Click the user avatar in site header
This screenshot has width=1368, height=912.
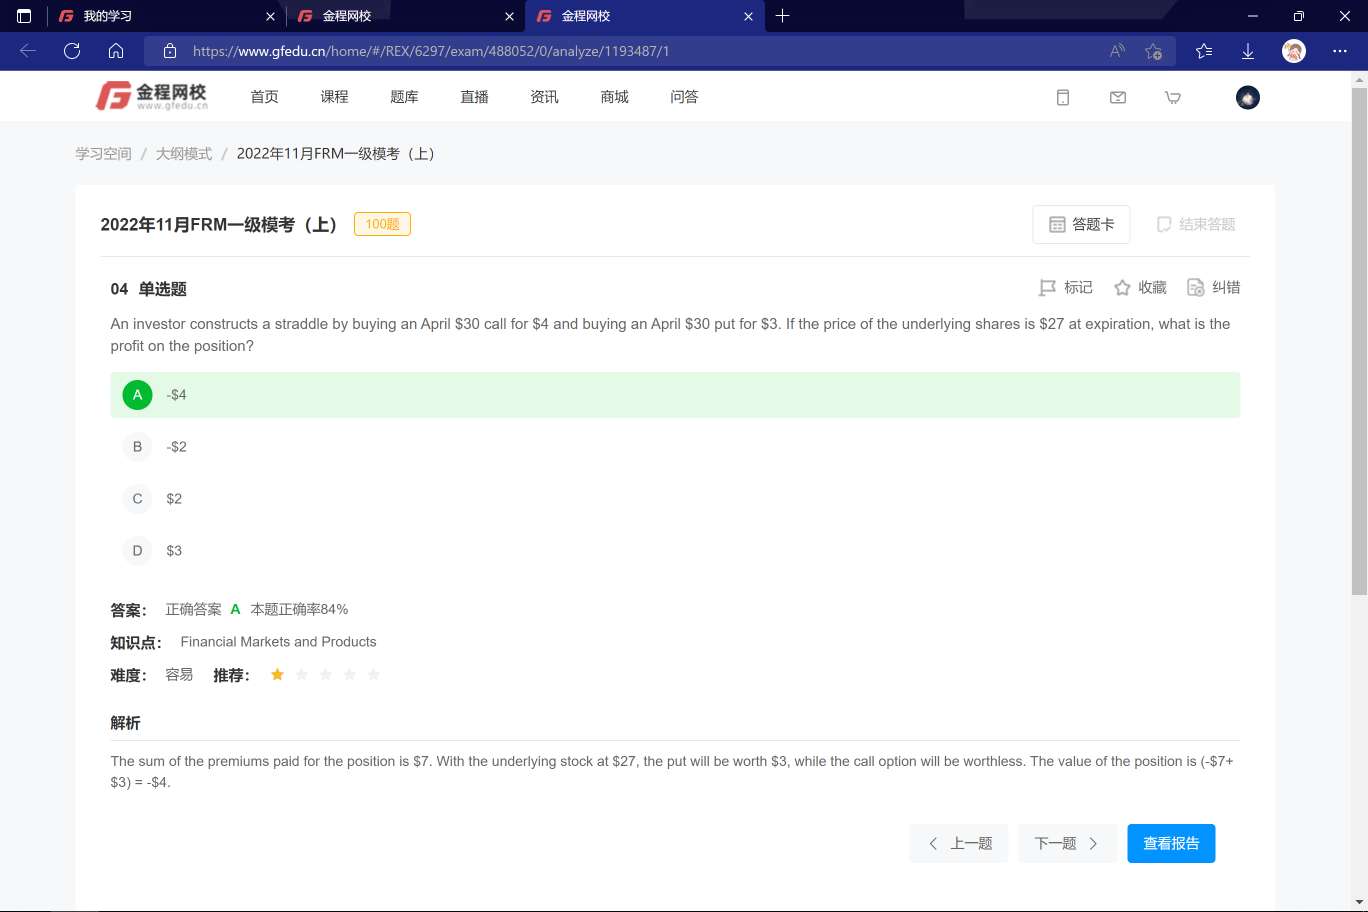point(1247,97)
